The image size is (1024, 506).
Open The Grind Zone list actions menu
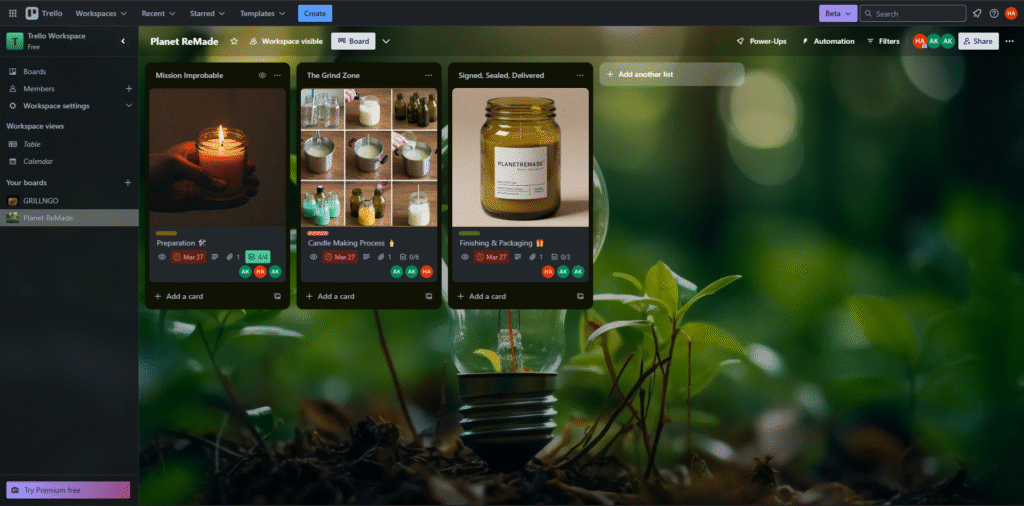[429, 75]
